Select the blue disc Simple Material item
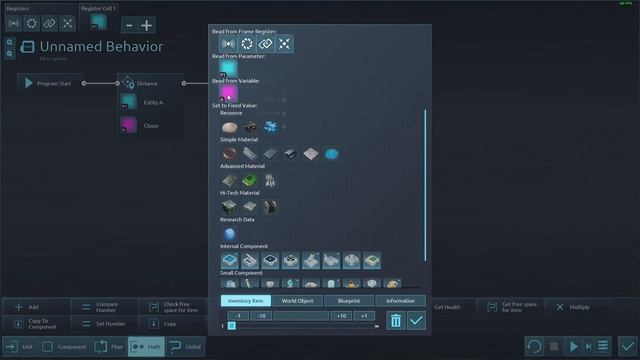The height and width of the screenshot is (360, 640). coord(331,154)
